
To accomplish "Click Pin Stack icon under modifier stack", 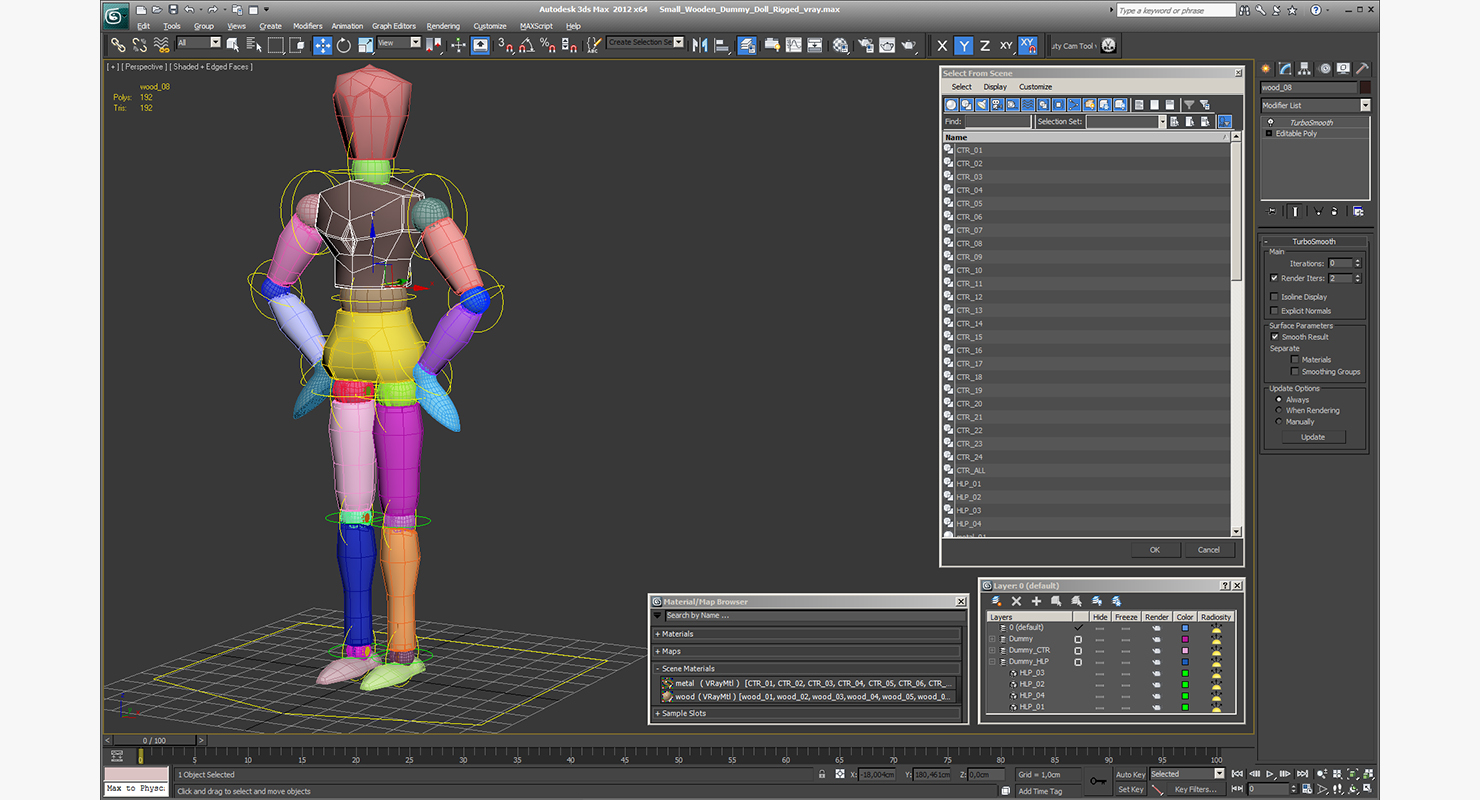I will tap(1272, 211).
